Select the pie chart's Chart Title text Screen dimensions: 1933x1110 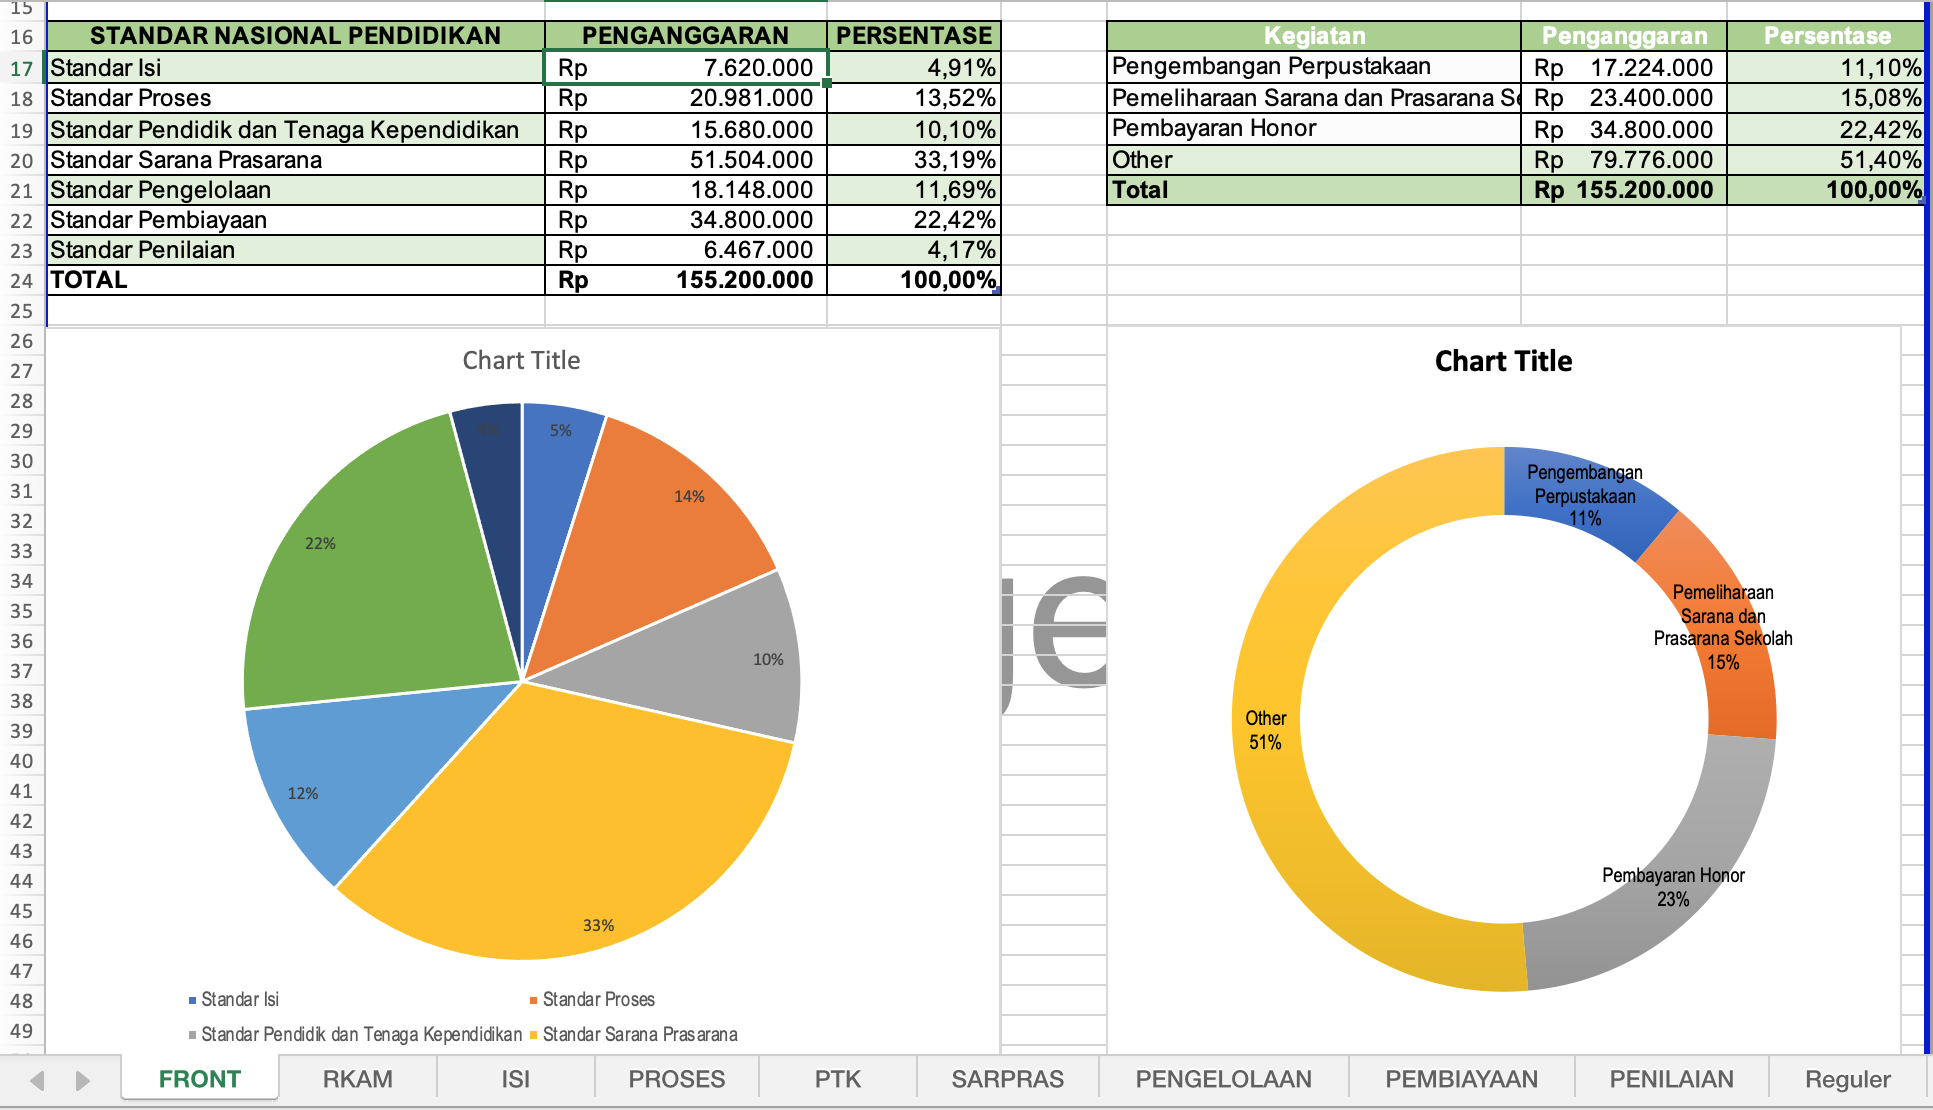[521, 361]
